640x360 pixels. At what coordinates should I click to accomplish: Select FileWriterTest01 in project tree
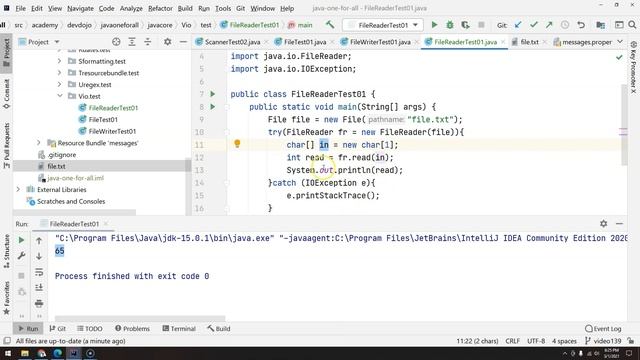[x=112, y=131]
